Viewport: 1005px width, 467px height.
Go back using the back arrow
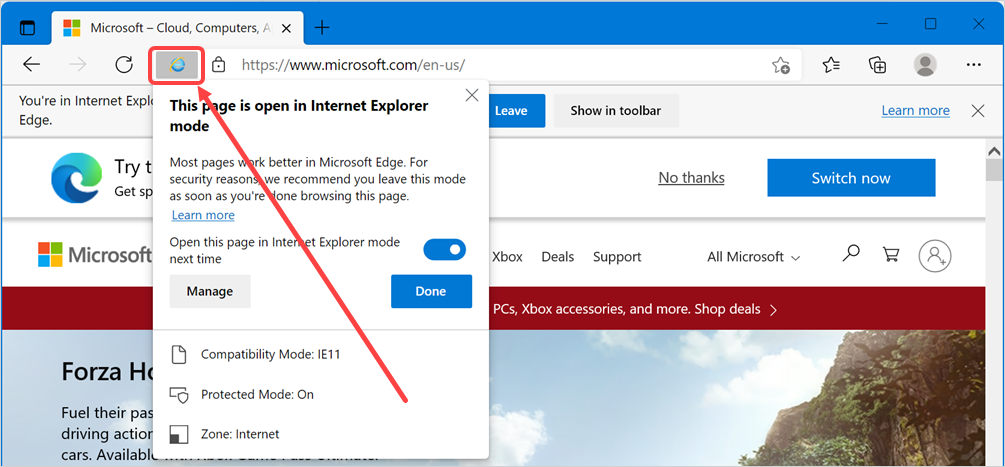32,65
